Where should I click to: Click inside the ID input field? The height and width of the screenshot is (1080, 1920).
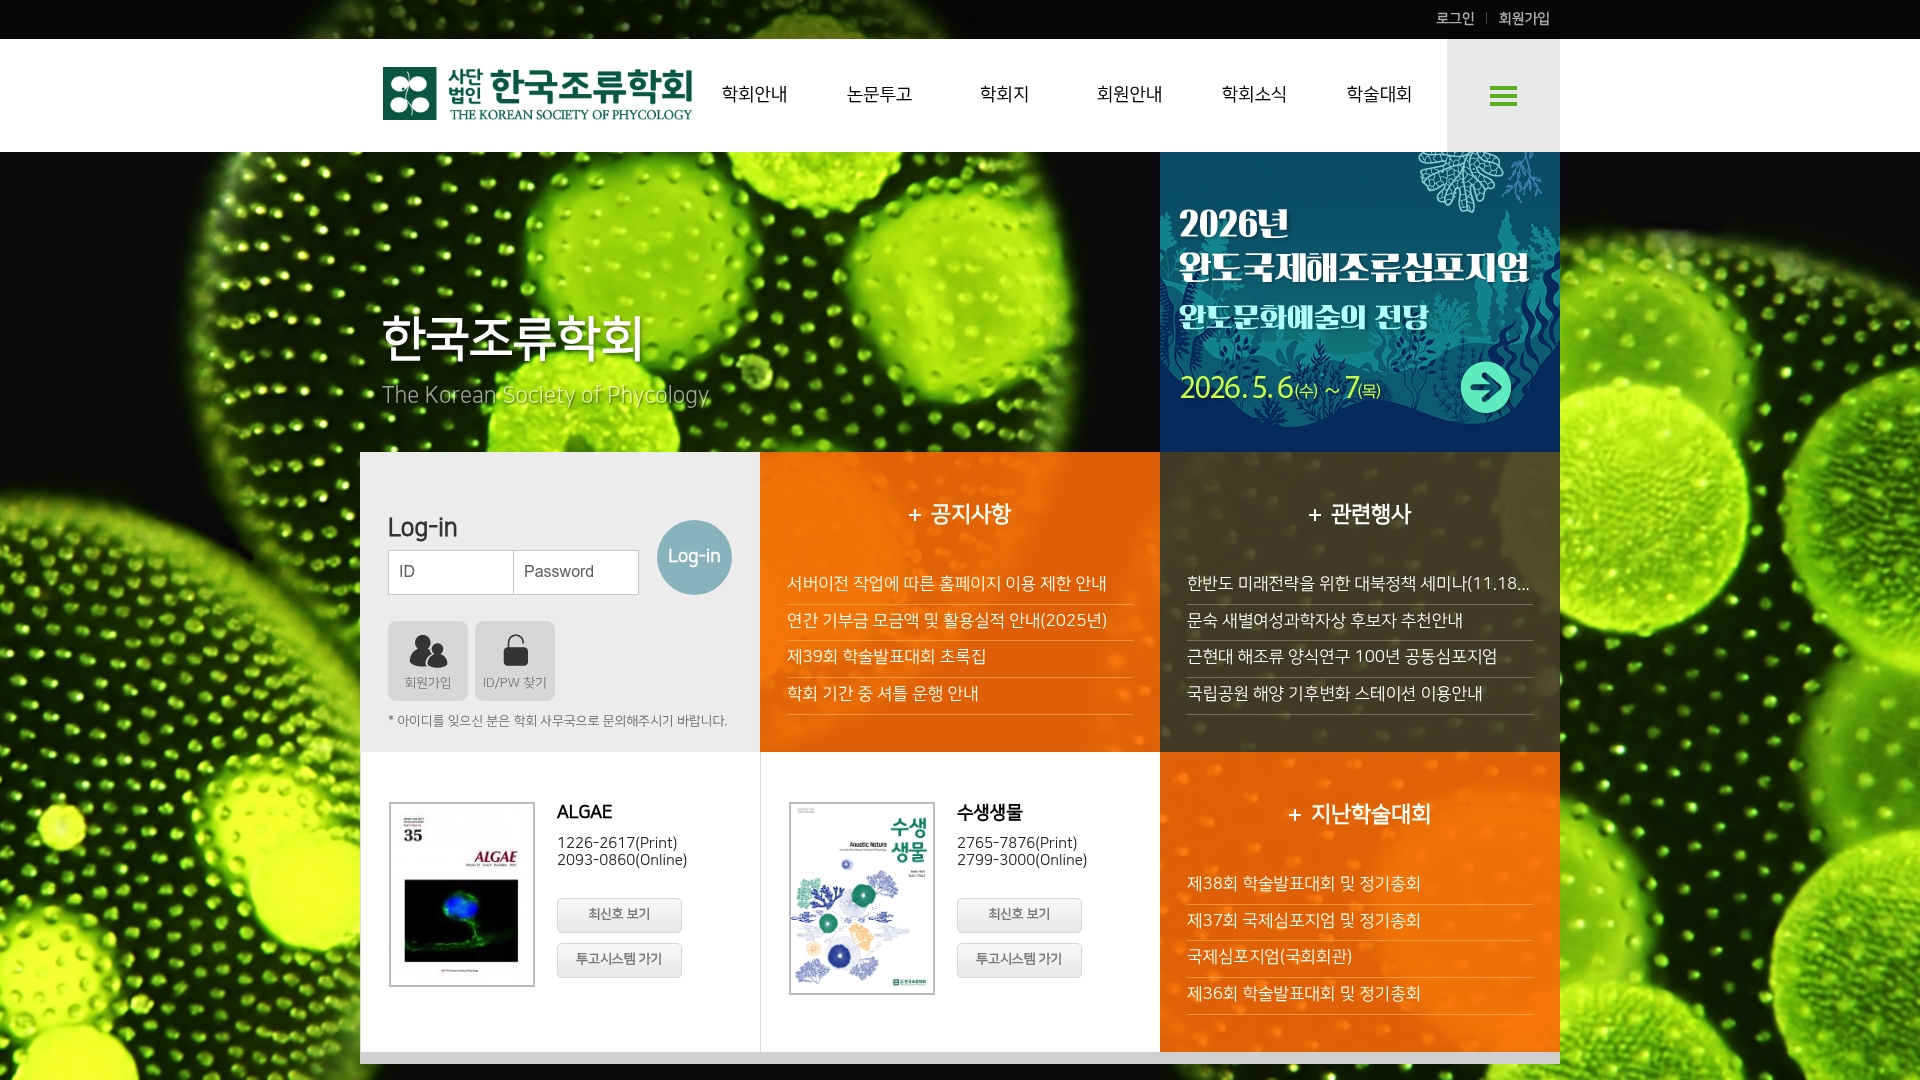click(x=451, y=572)
